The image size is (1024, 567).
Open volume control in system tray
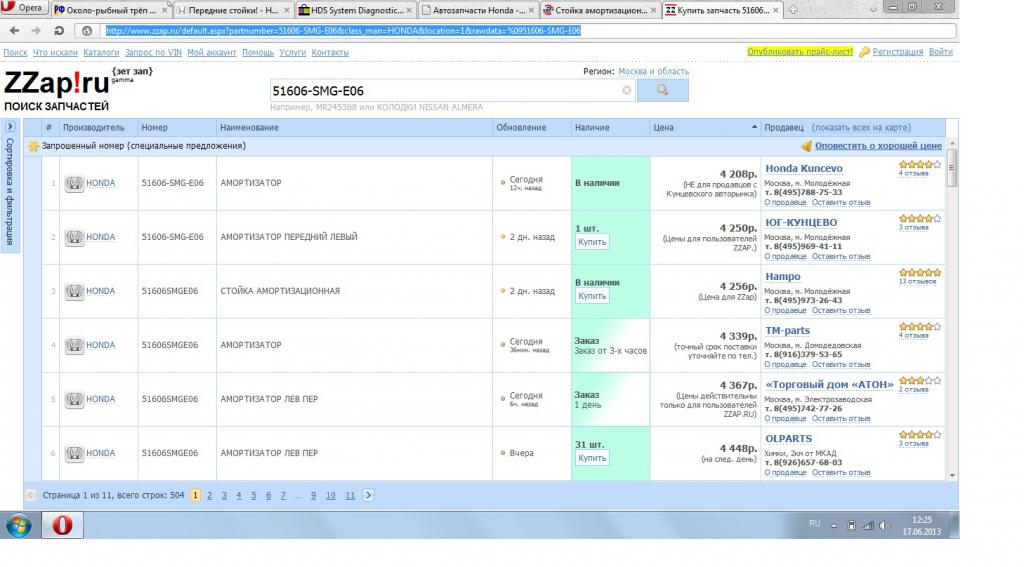[x=885, y=525]
